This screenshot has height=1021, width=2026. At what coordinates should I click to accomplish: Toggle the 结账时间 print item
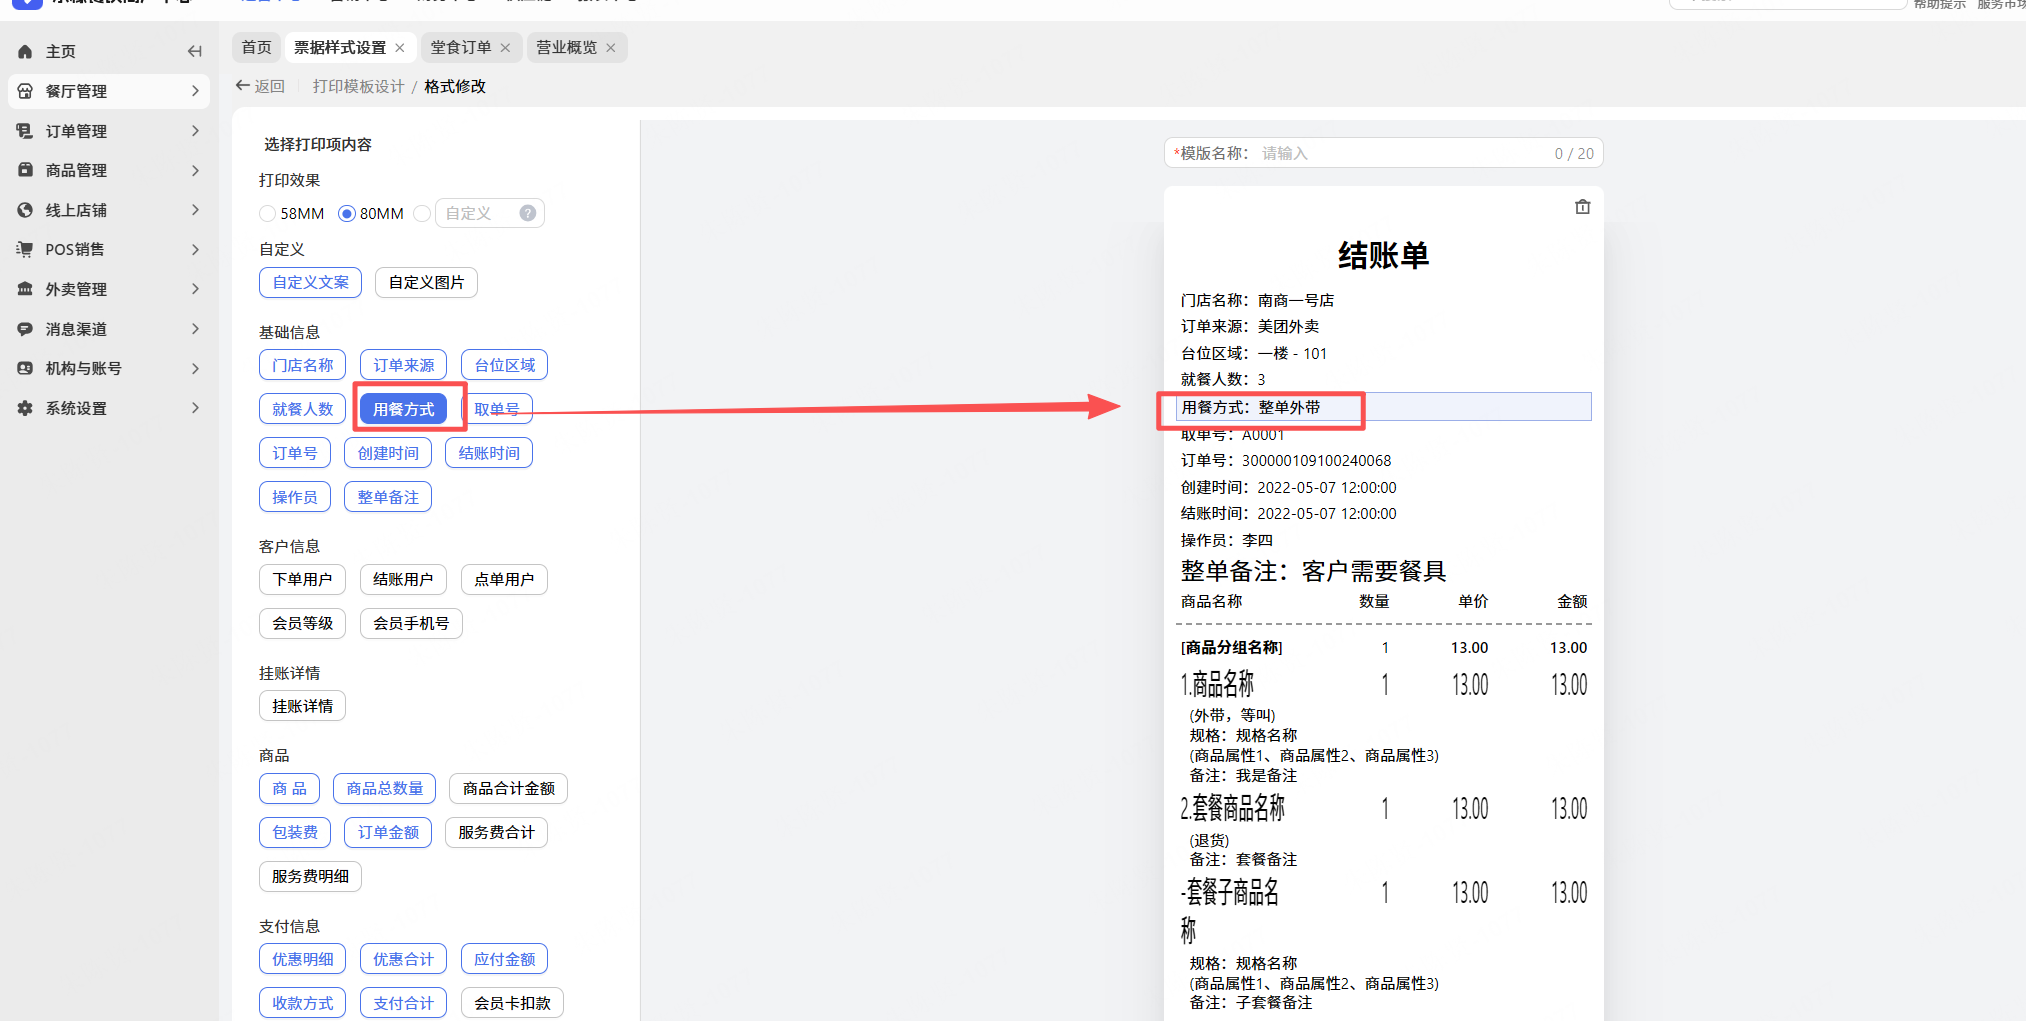coord(490,454)
